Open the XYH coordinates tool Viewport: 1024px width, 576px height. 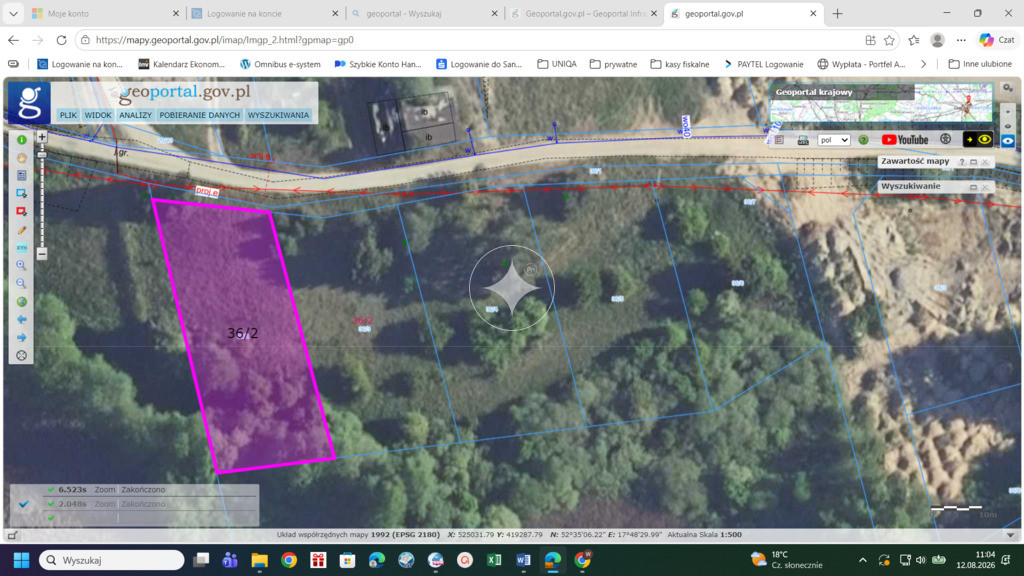coord(22,248)
